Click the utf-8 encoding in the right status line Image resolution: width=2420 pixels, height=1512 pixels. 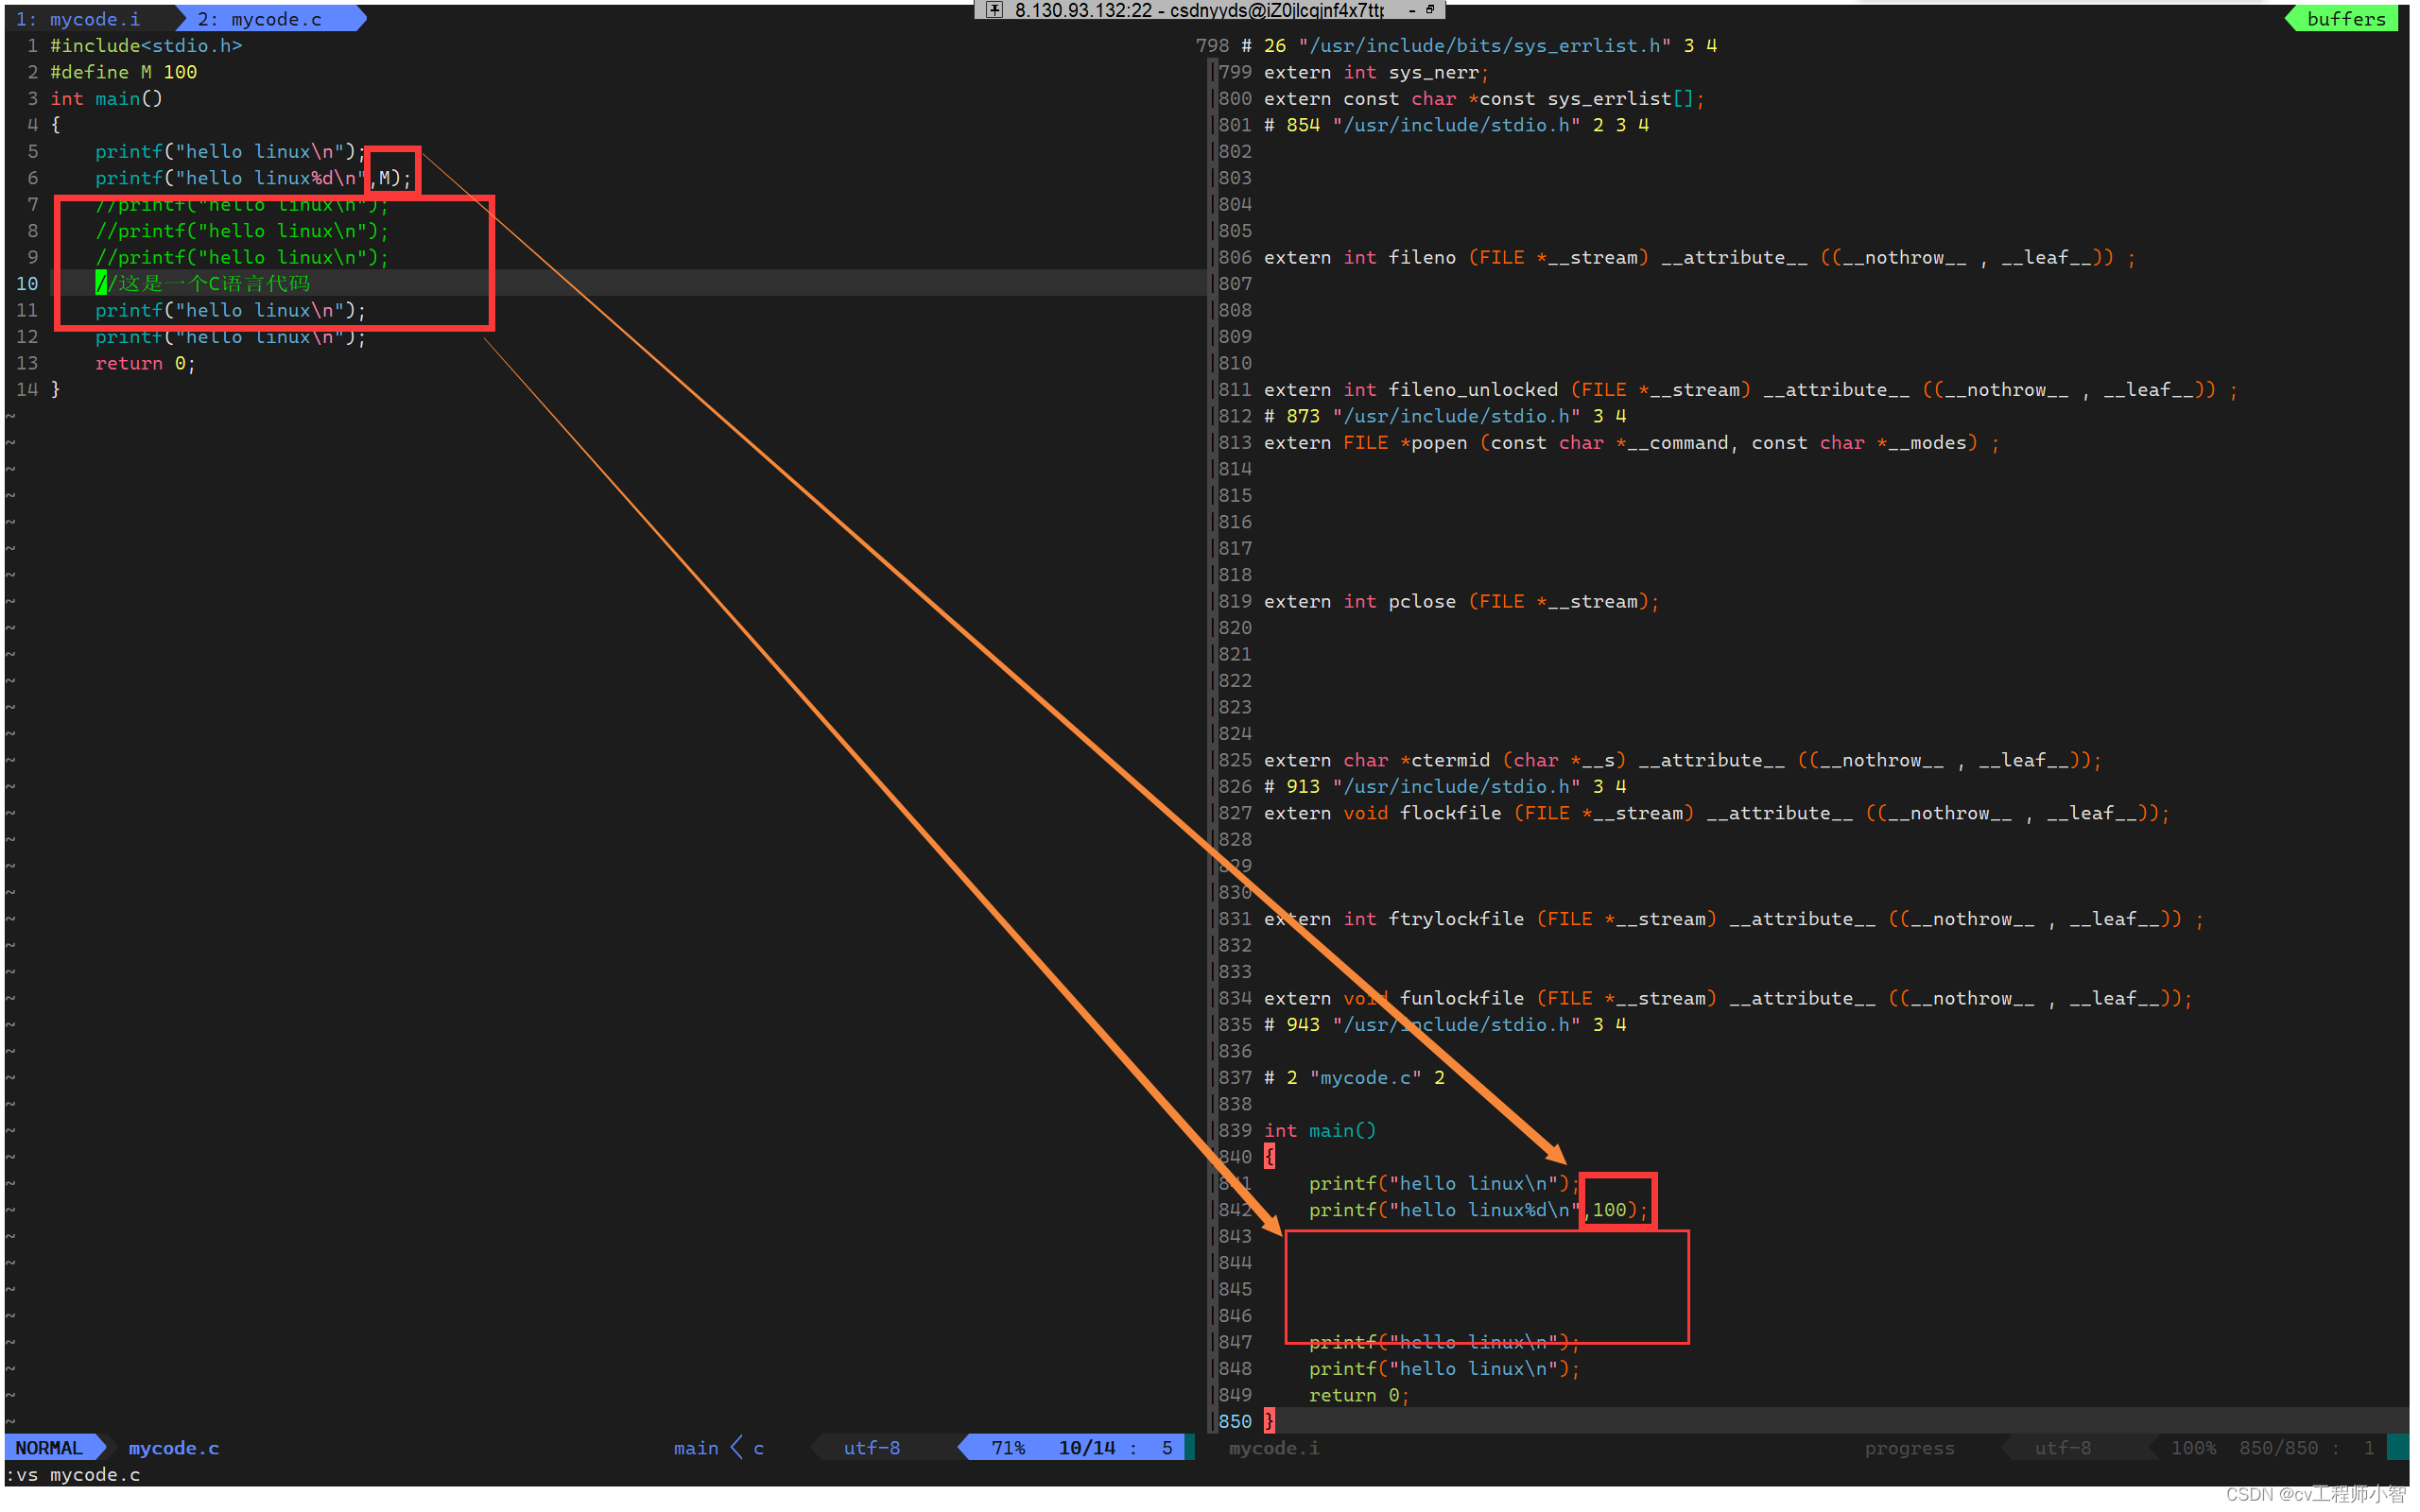(2062, 1448)
